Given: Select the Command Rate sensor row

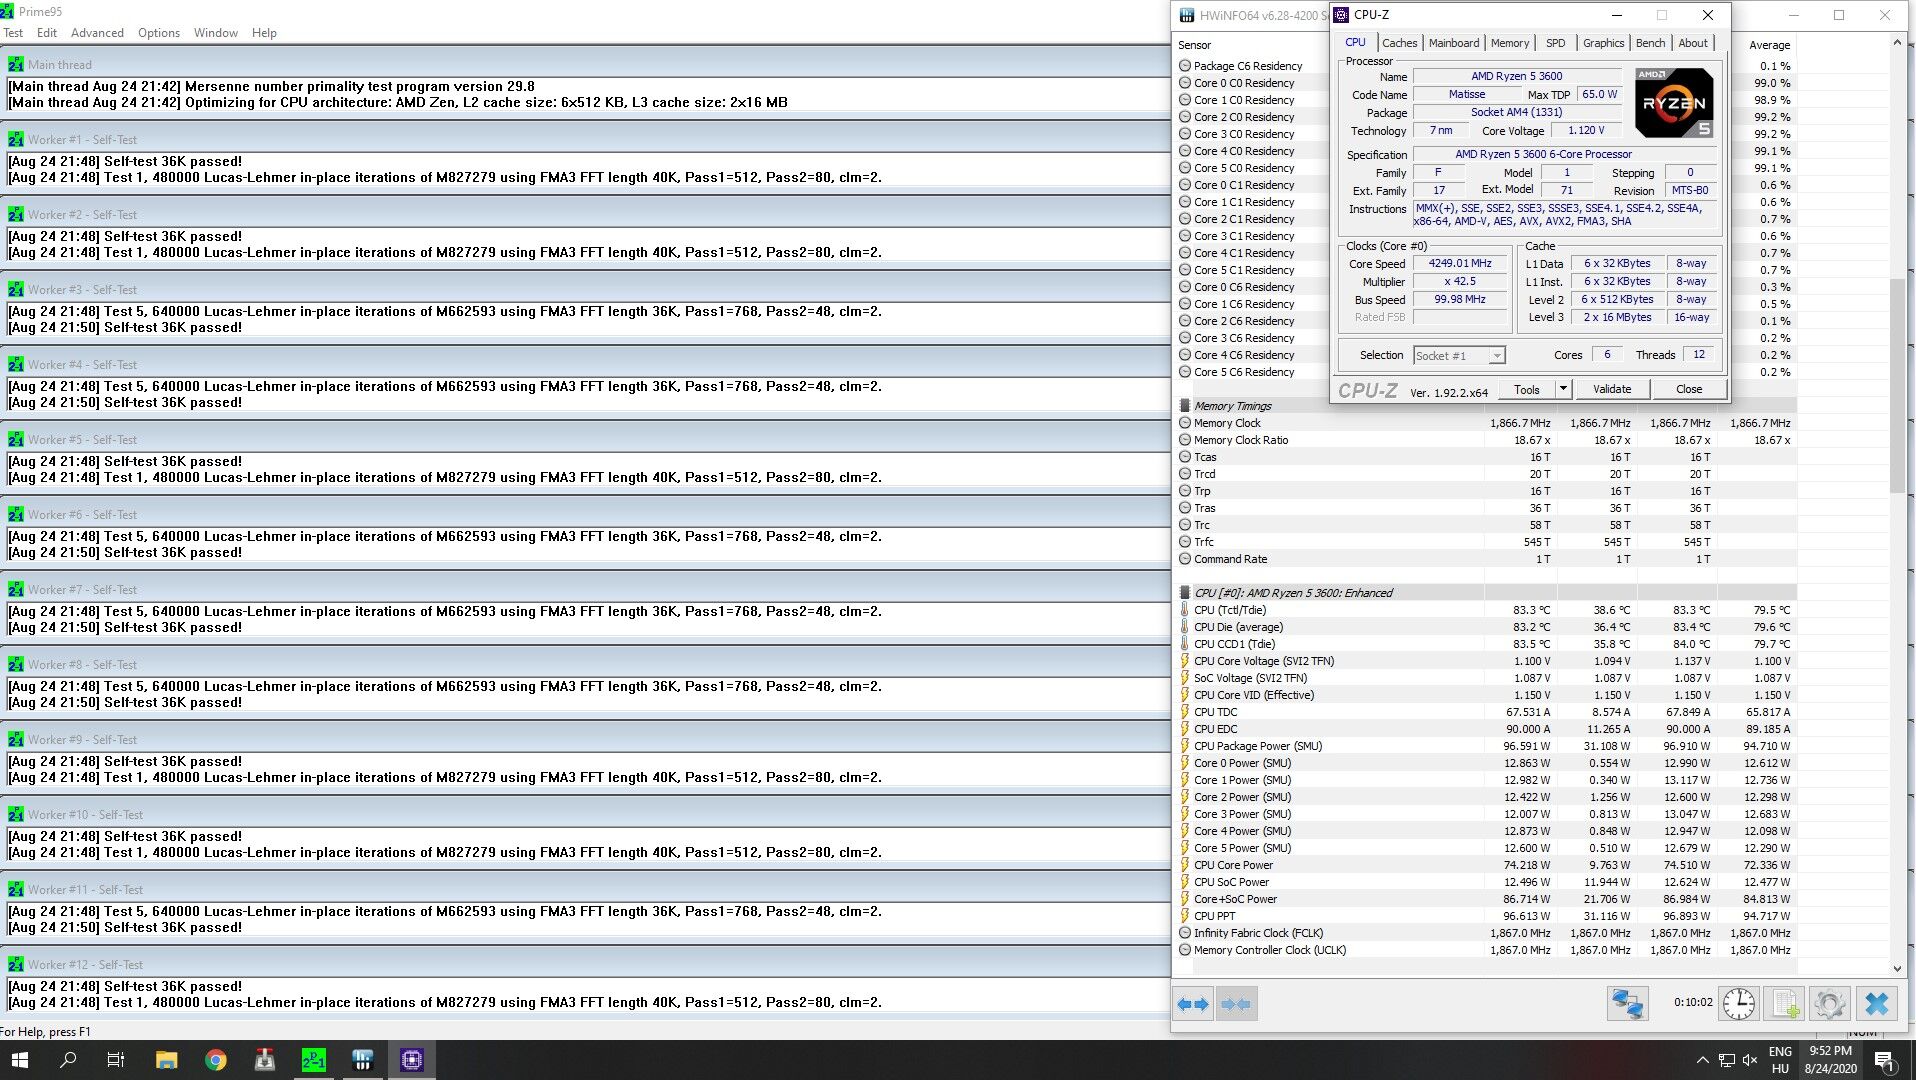Looking at the screenshot, I should tap(1485, 559).
